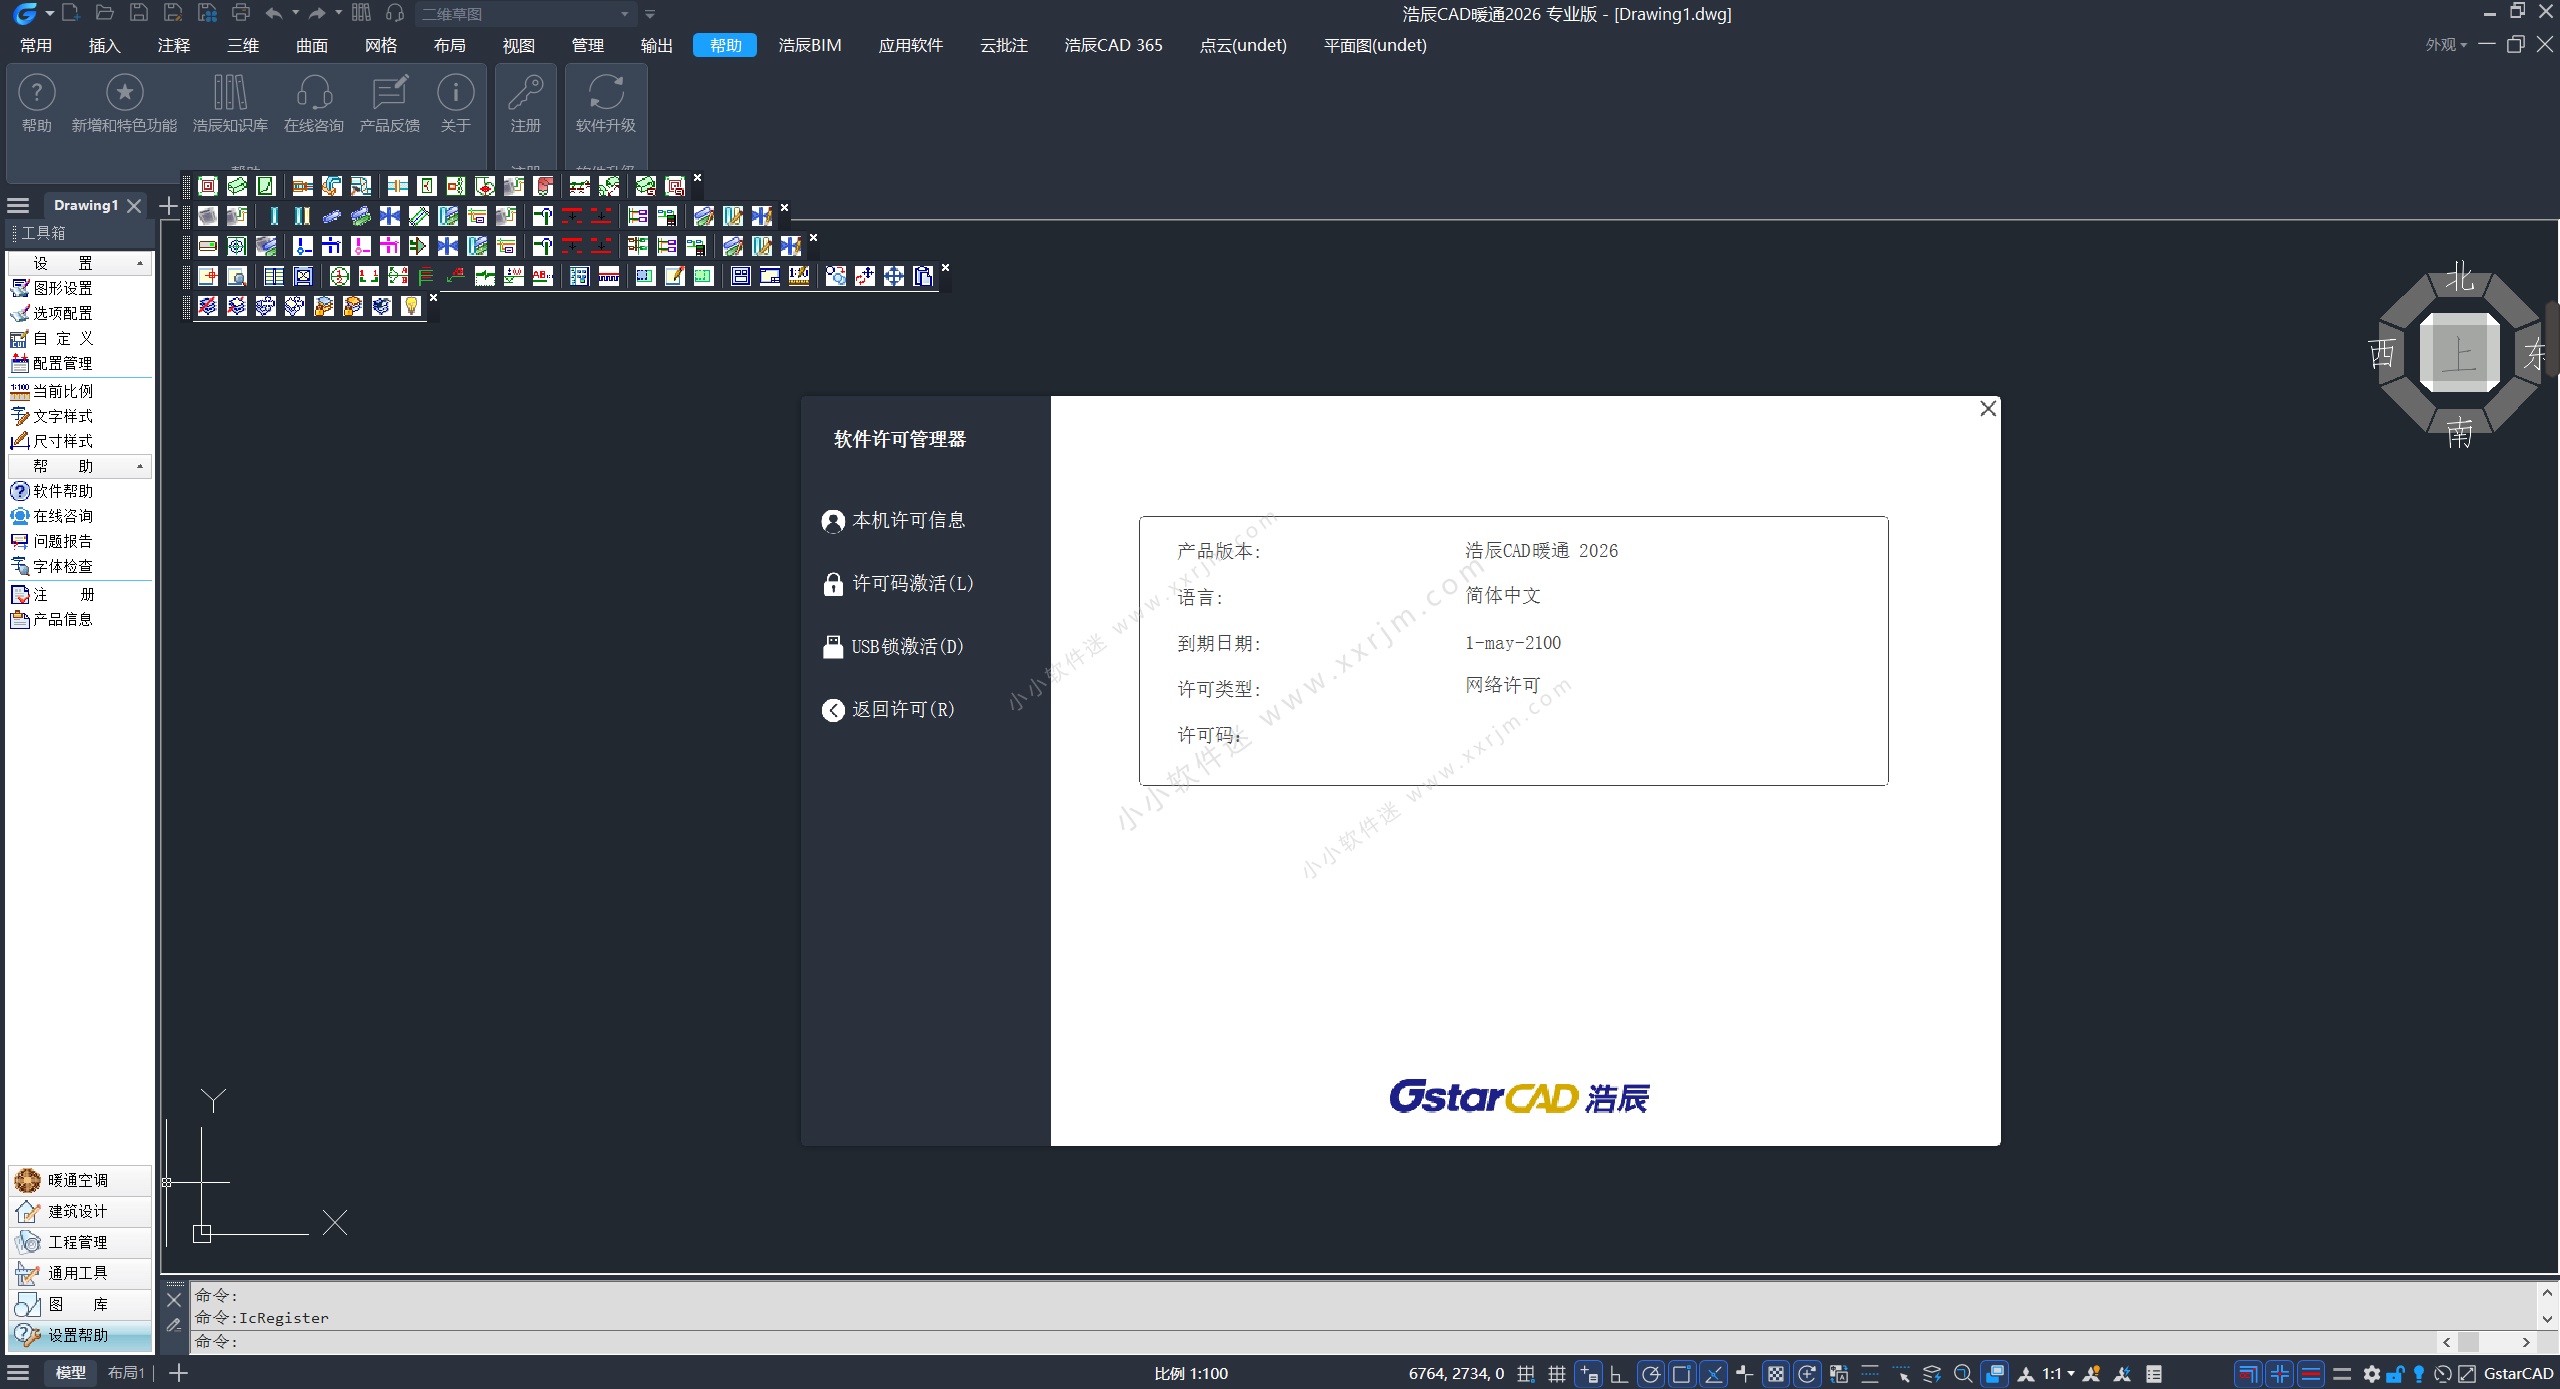Screen dimensions: 2560x1389
Task: Open the 注释 ribbon tab
Action: click(173, 45)
